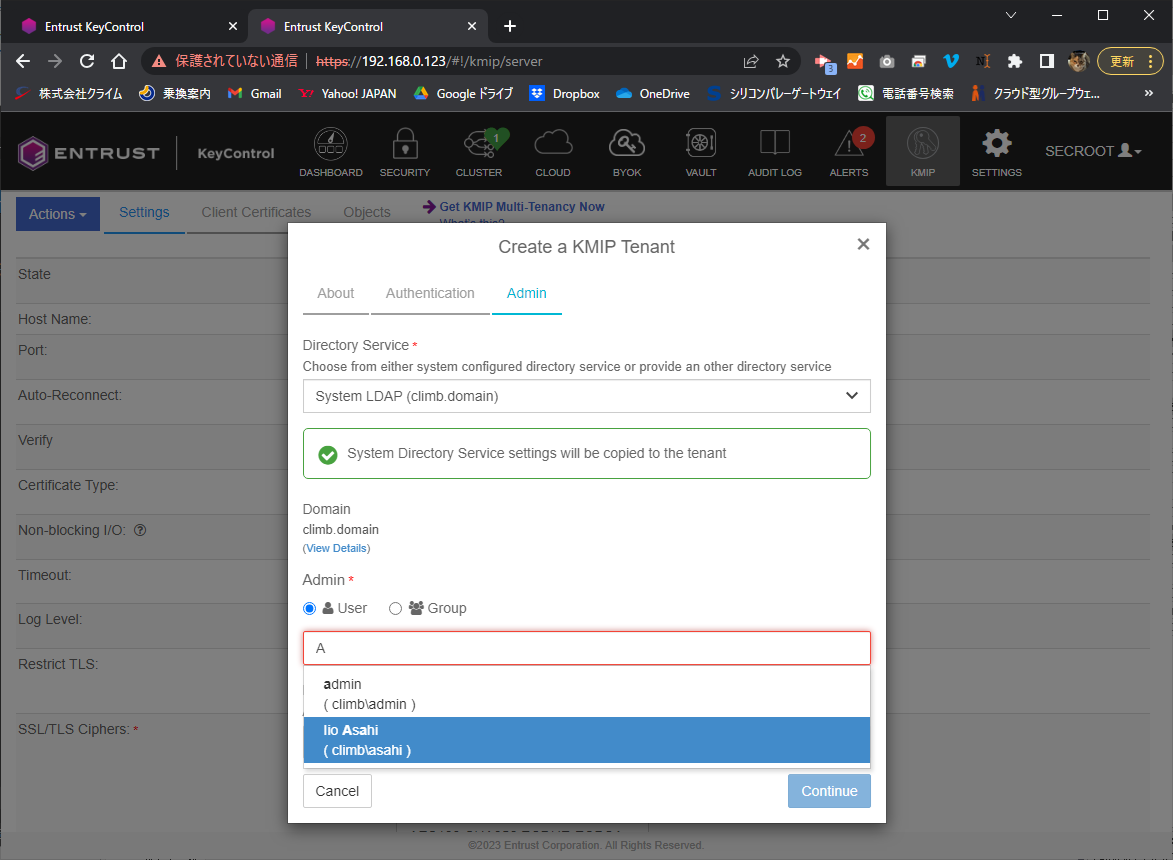Open the Yahoo! JAPAN bookmark

(347, 93)
